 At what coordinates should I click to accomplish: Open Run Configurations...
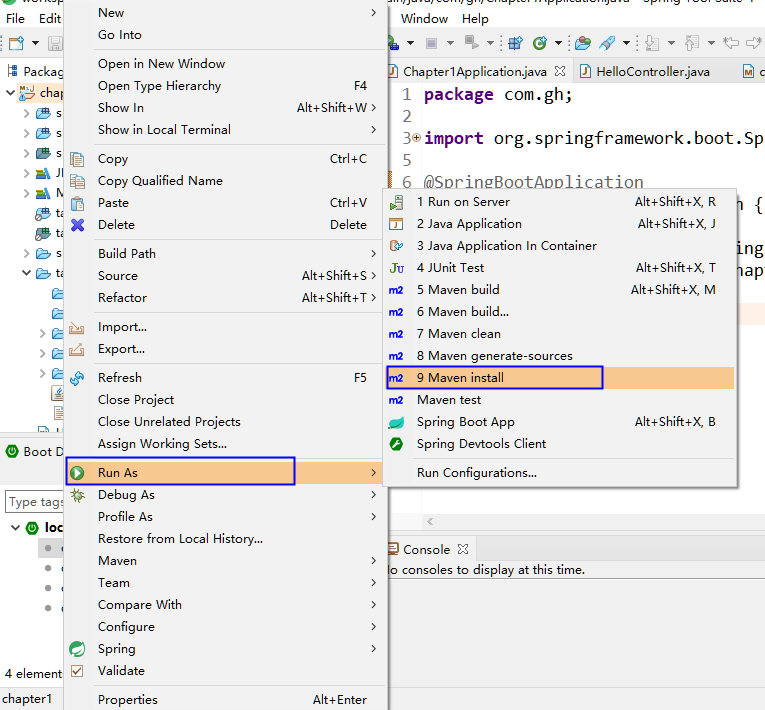477,473
